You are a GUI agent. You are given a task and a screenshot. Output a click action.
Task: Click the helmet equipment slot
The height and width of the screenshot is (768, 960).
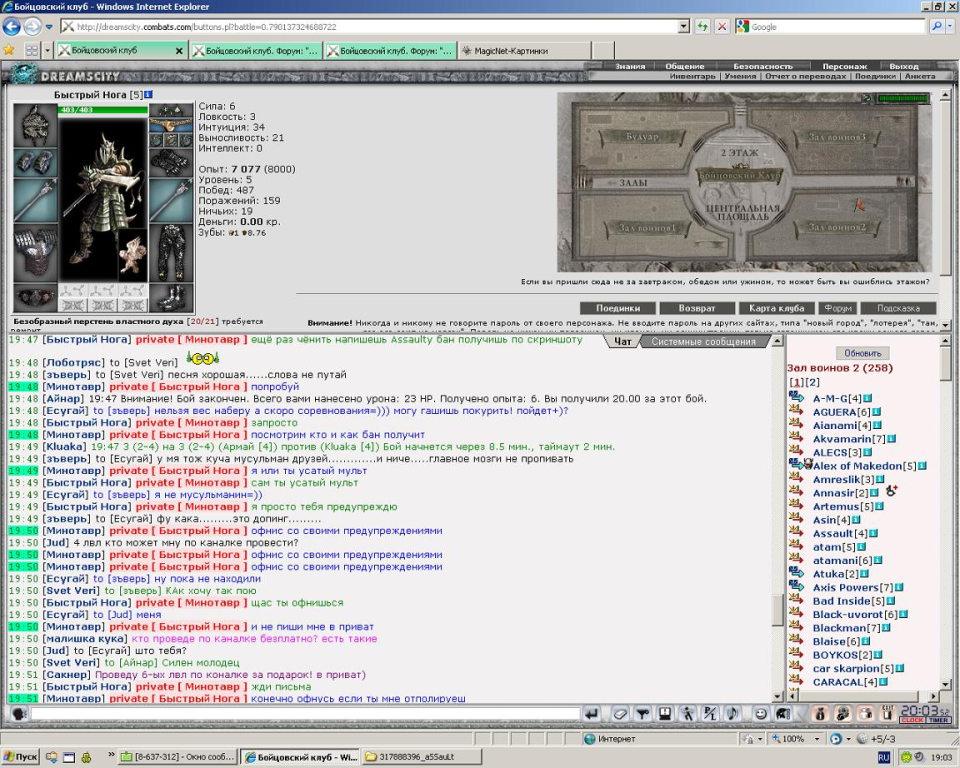tap(36, 125)
